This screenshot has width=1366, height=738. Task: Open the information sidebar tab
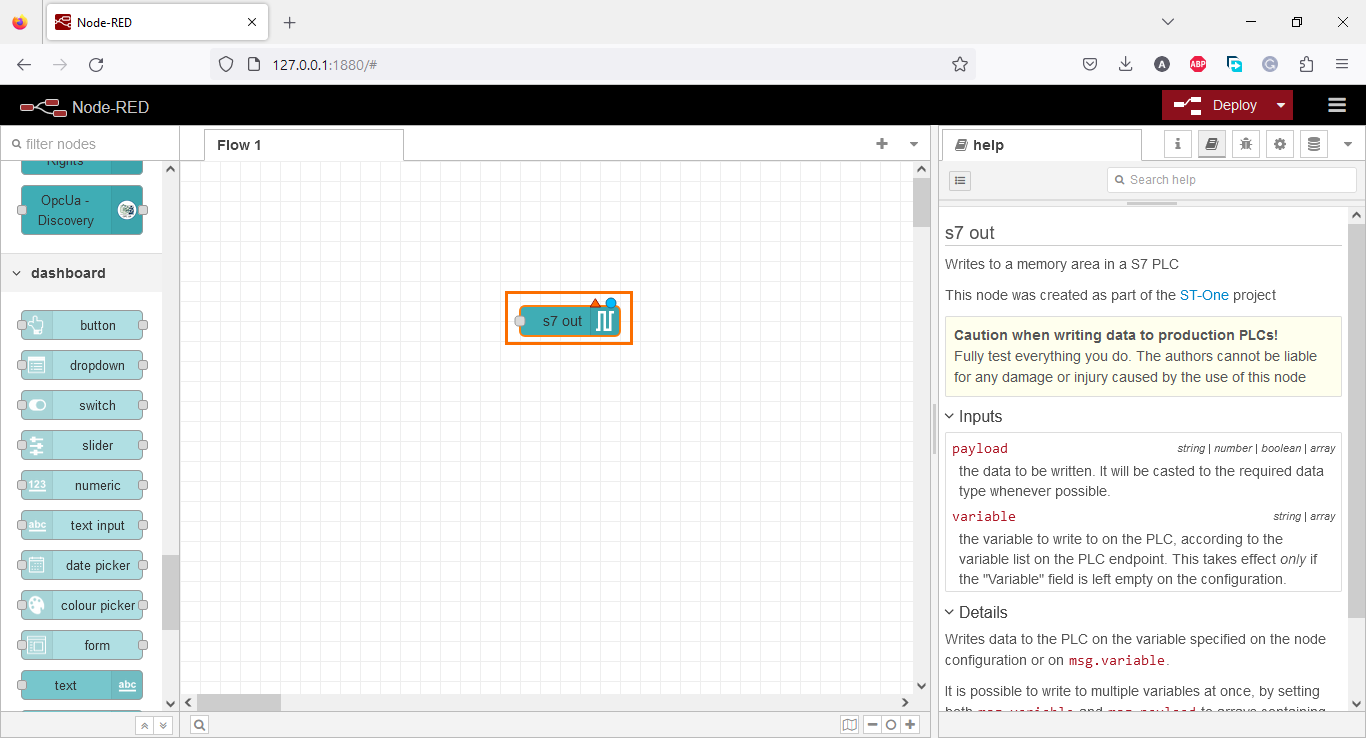[x=1178, y=144]
